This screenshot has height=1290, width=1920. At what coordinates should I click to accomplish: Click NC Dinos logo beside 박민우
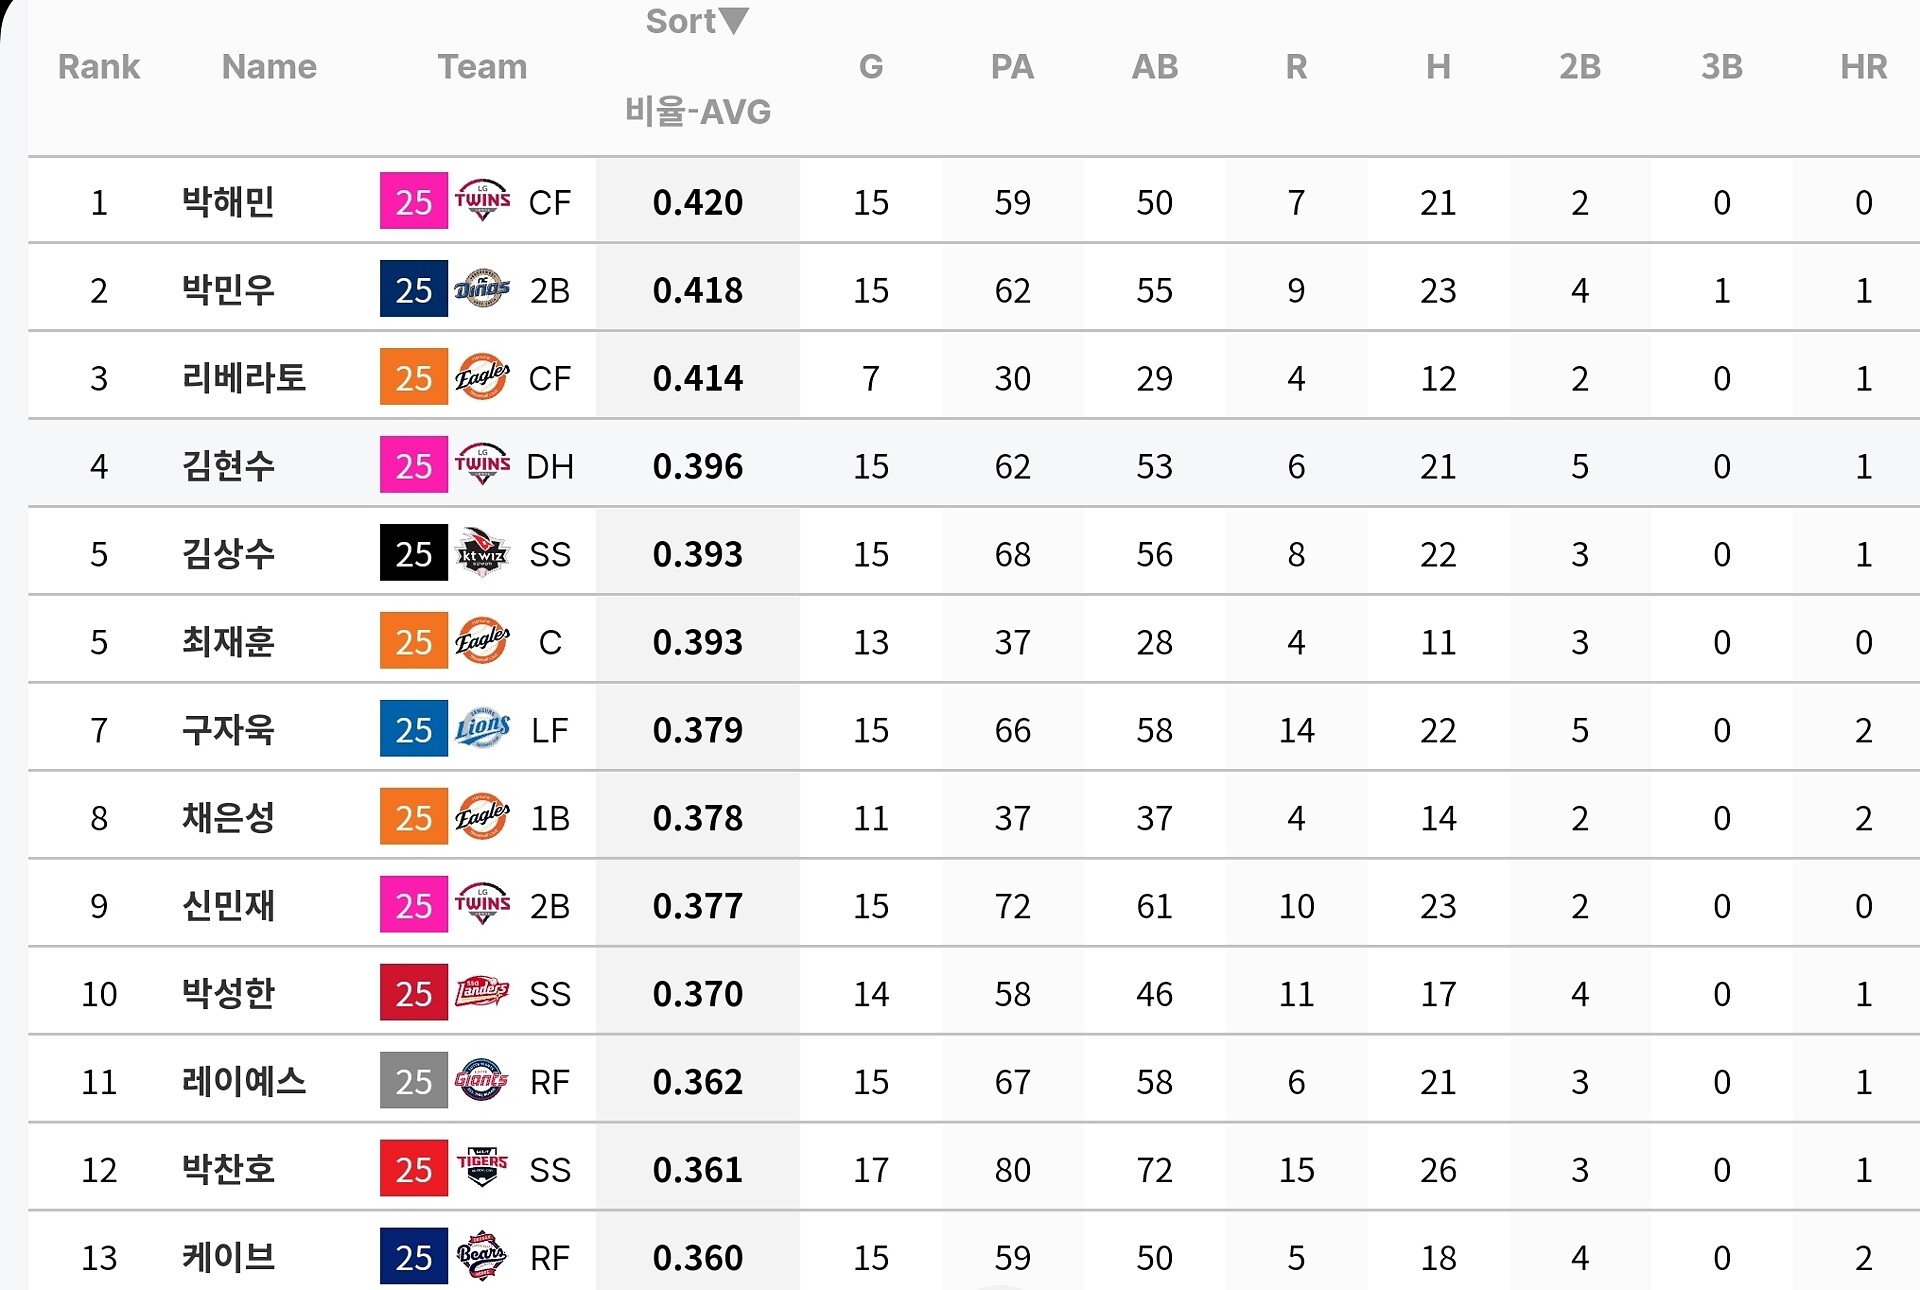tap(482, 289)
